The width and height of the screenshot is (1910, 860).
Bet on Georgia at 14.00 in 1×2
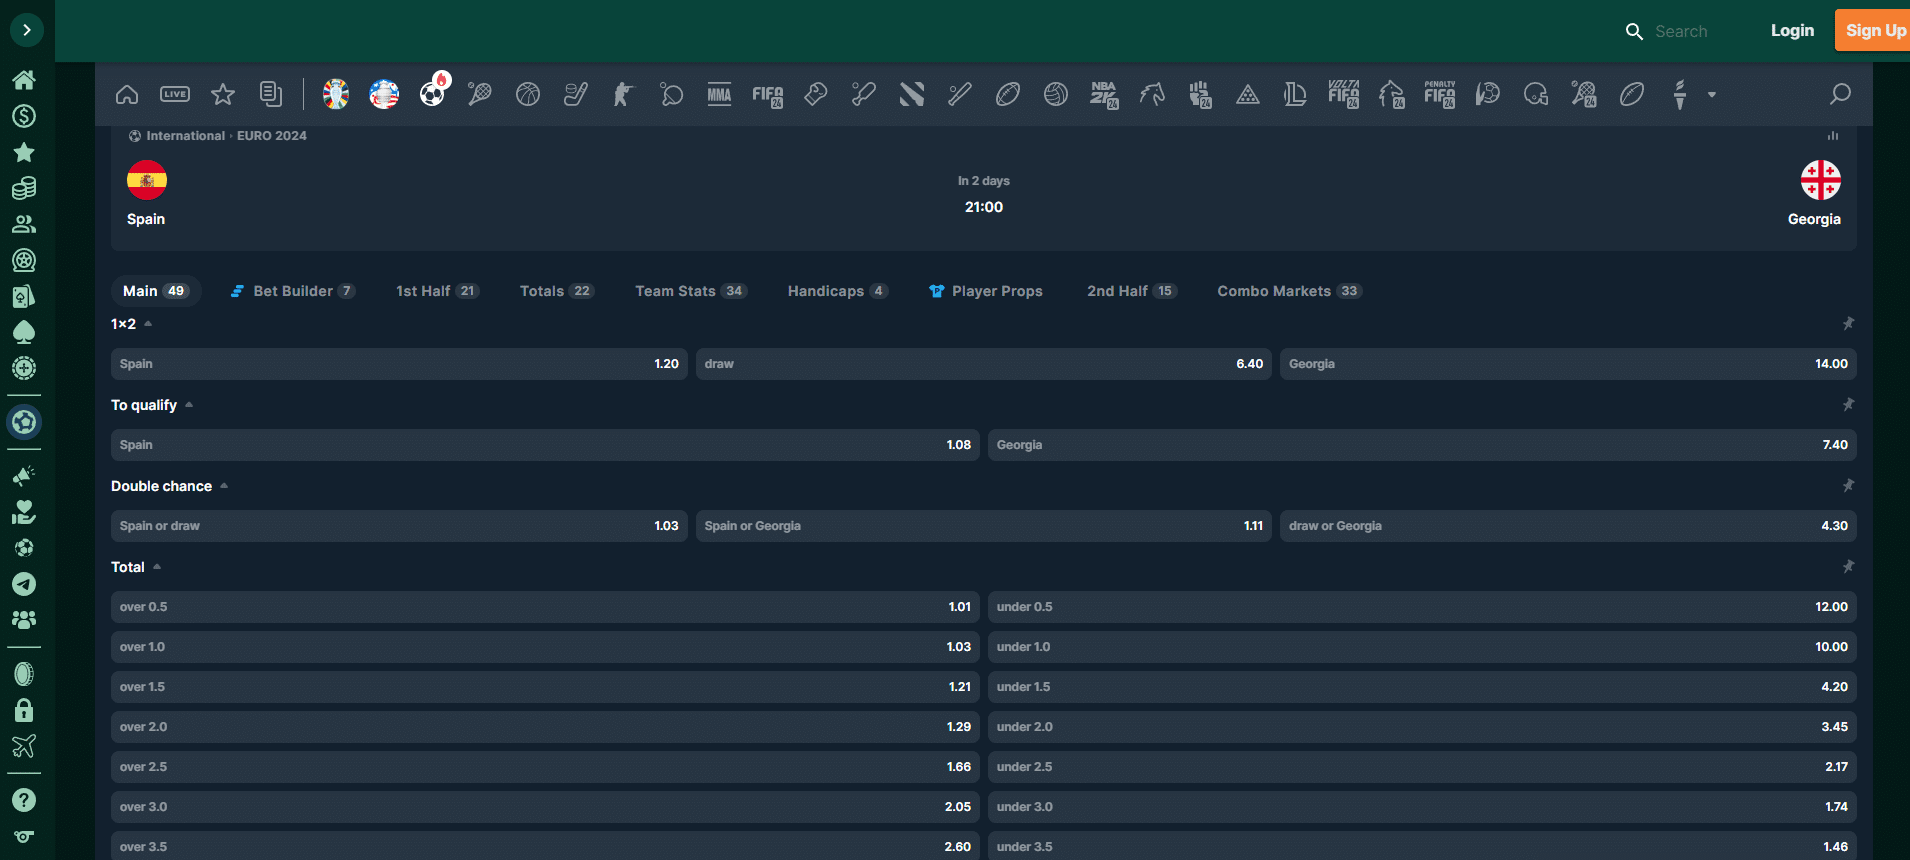1568,364
